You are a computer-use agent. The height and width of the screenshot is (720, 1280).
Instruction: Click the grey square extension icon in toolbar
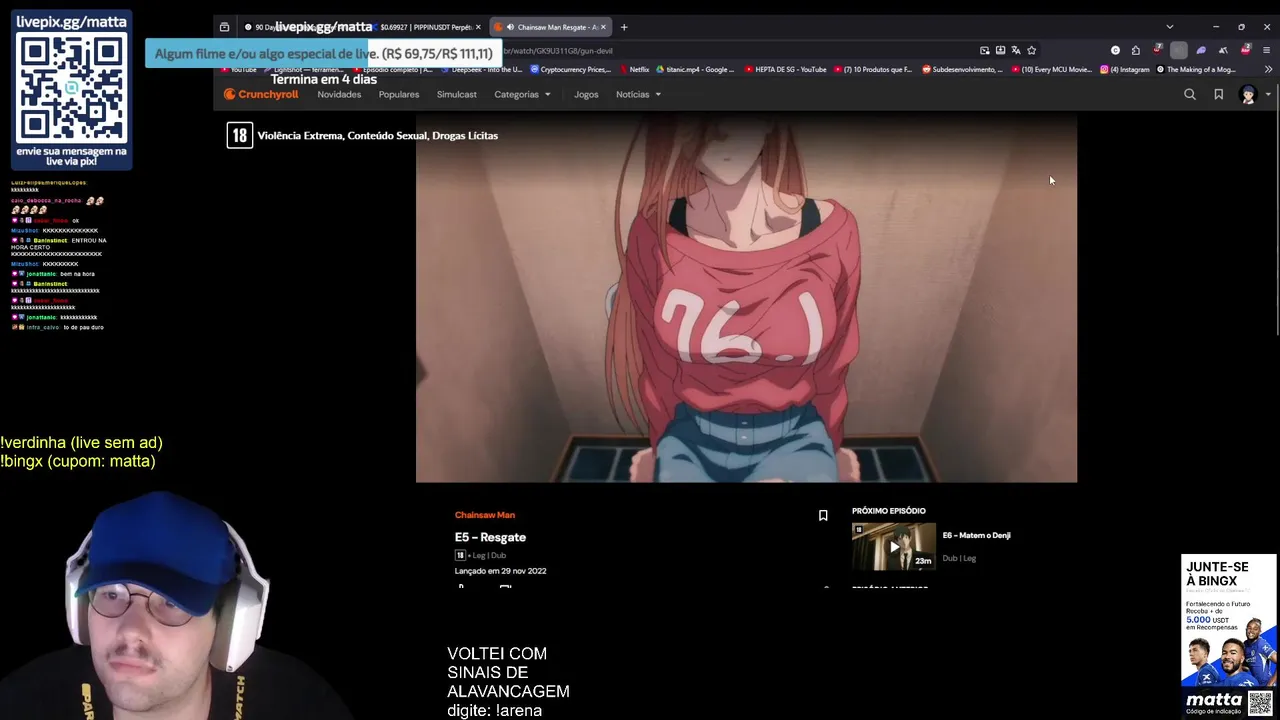(x=1179, y=50)
